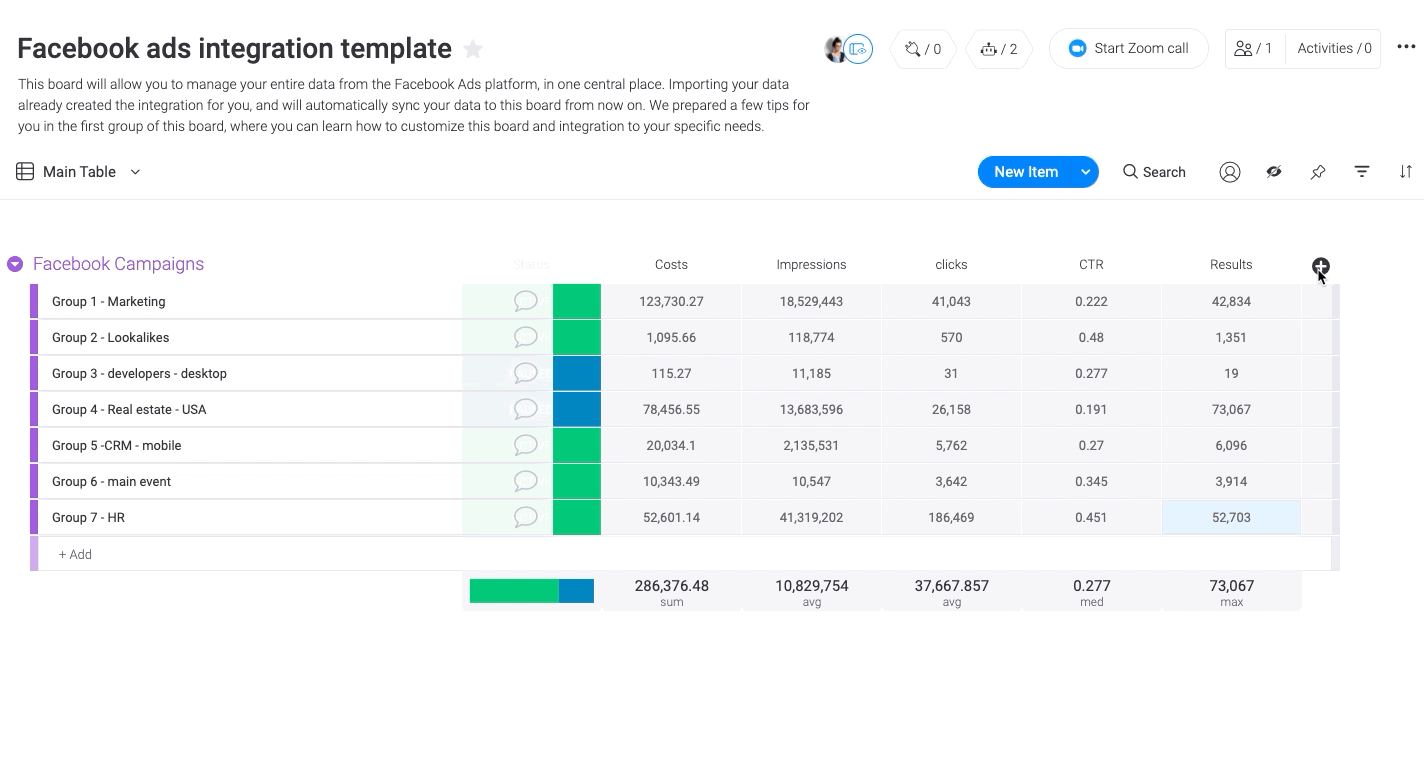This screenshot has width=1424, height=778.
Task: Open automations counter showing 2
Action: (999, 48)
